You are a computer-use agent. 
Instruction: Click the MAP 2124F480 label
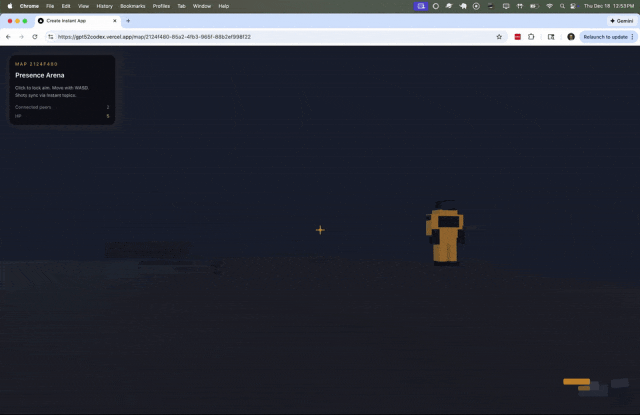[36, 64]
